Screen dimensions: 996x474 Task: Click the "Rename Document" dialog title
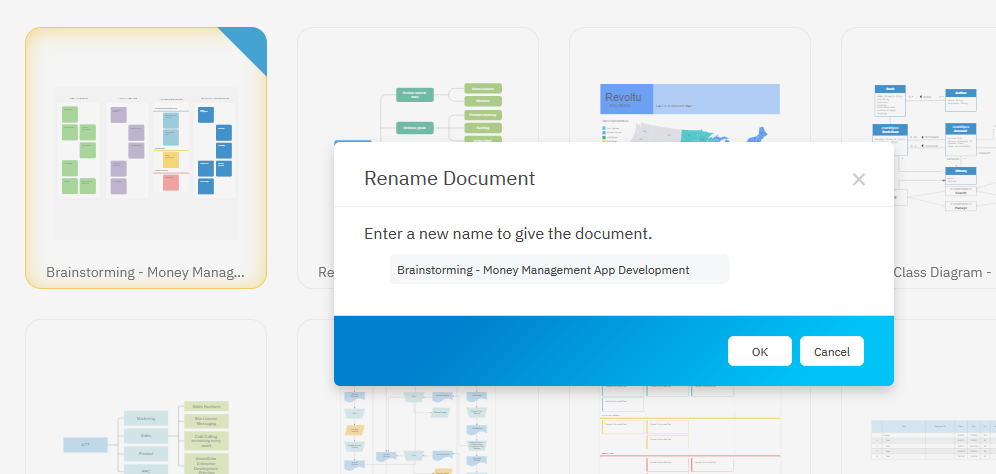pyautogui.click(x=449, y=179)
